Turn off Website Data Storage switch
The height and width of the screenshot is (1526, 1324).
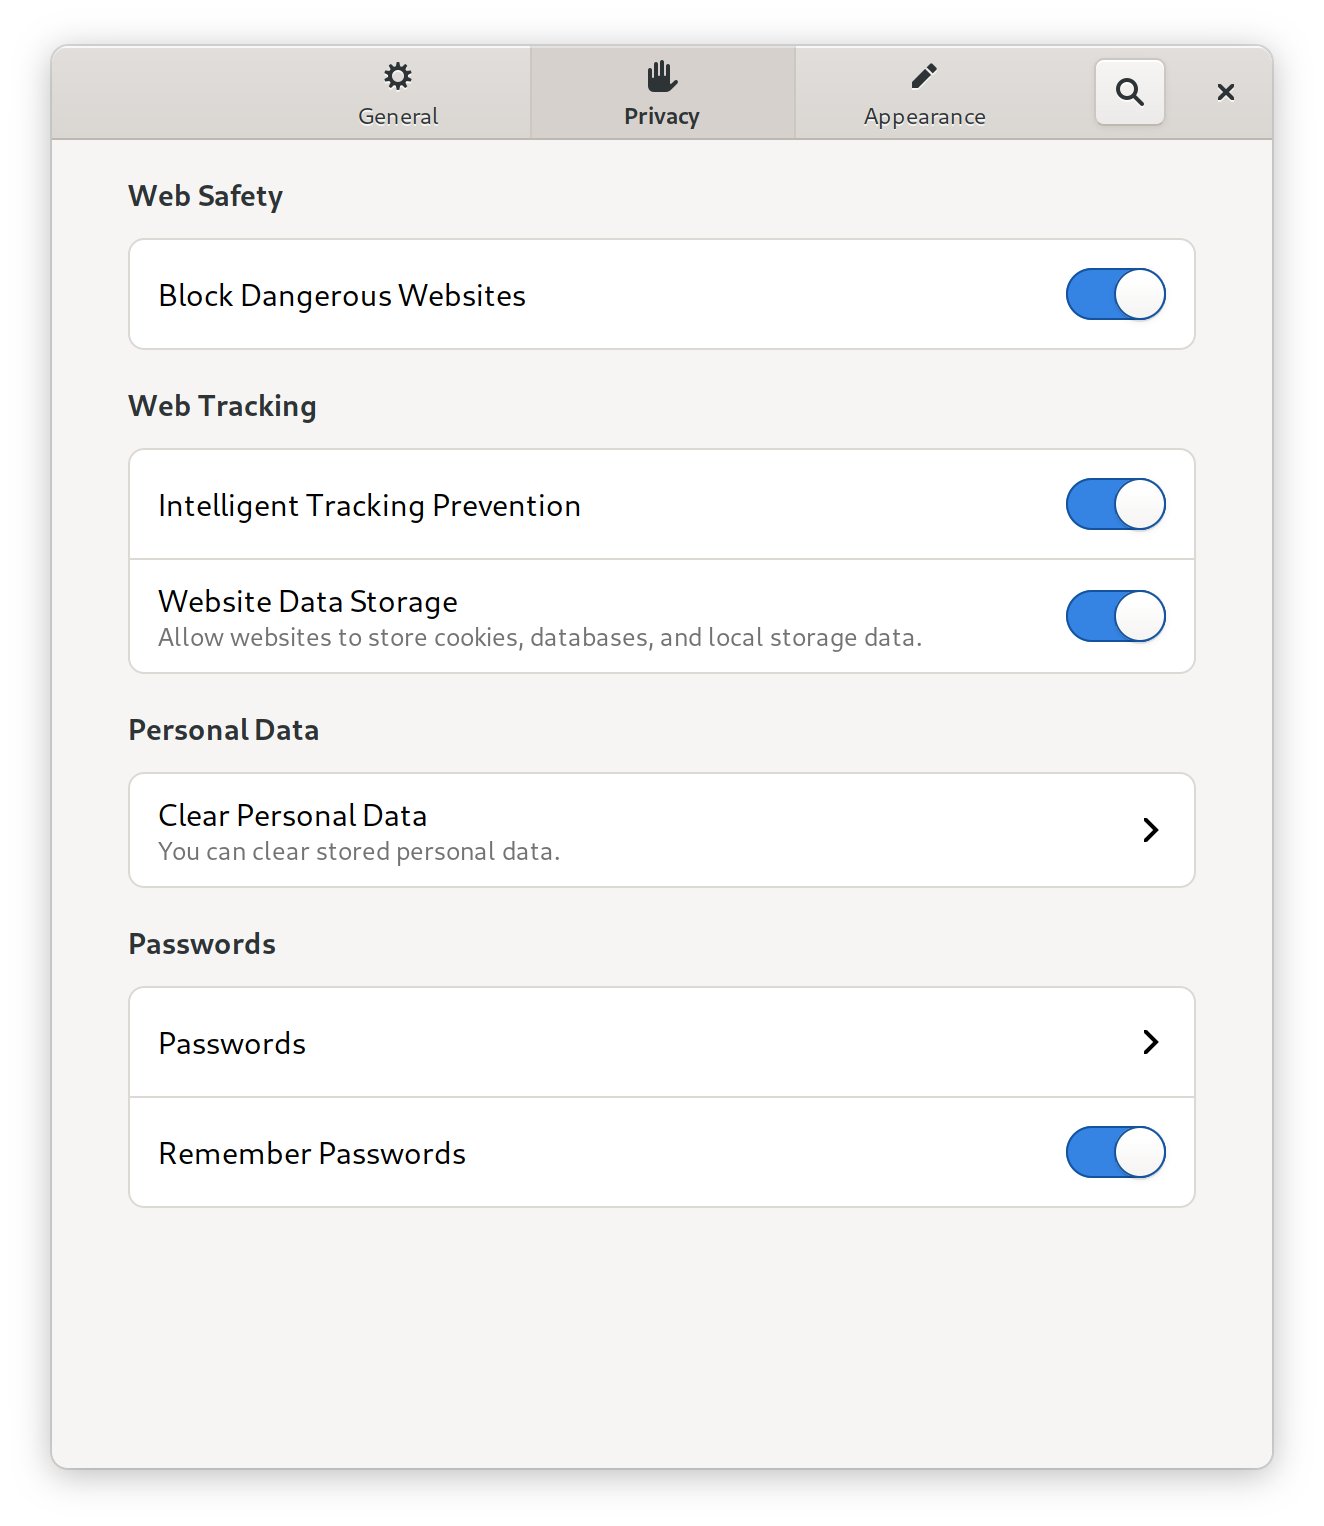click(x=1116, y=616)
